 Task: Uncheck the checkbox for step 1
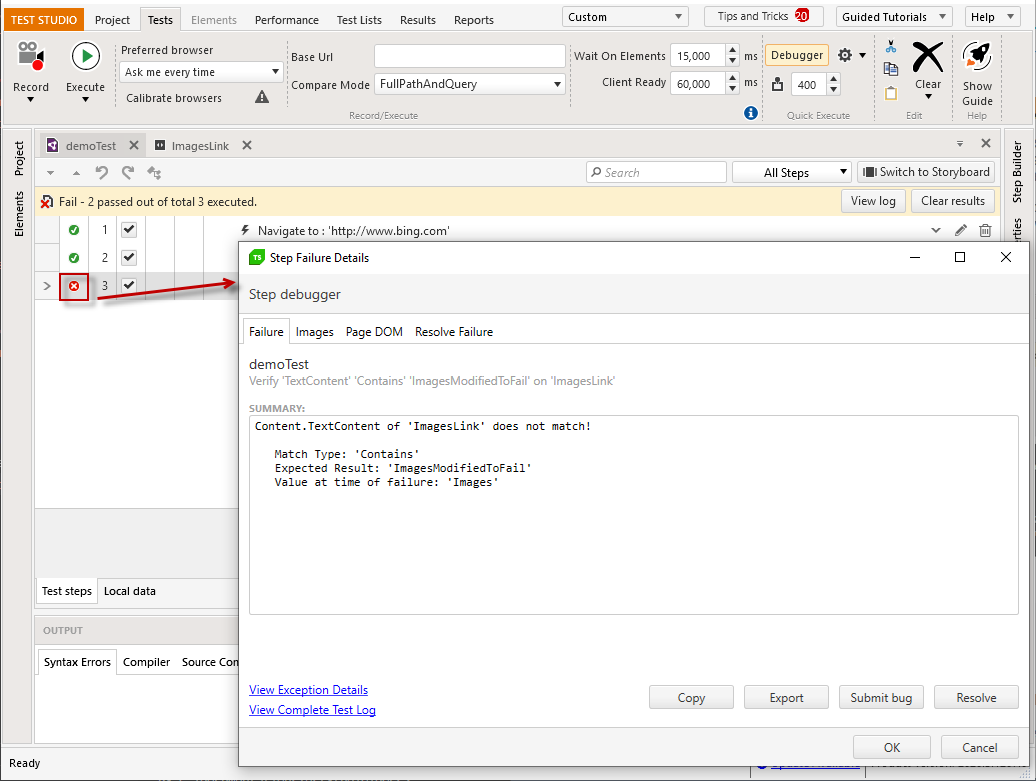(x=129, y=230)
